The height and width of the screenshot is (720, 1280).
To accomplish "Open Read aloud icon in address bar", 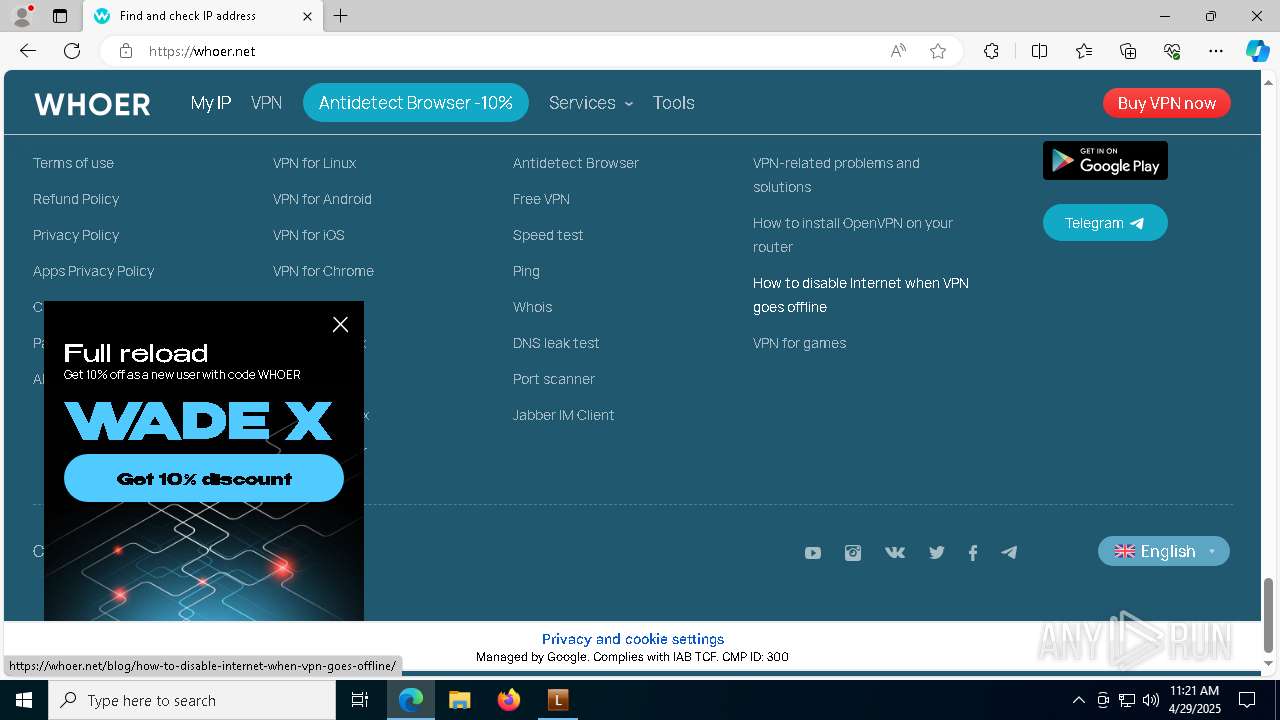I will point(898,51).
